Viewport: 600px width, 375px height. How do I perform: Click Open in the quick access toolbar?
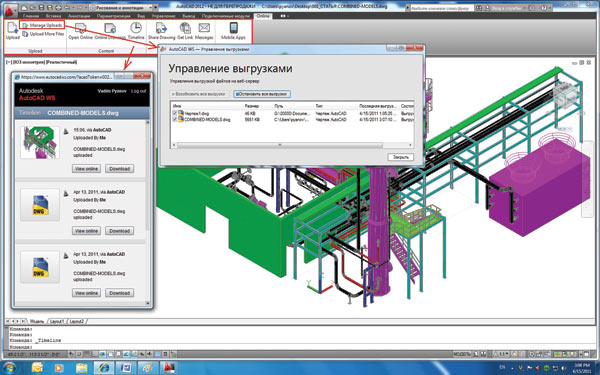click(x=33, y=7)
